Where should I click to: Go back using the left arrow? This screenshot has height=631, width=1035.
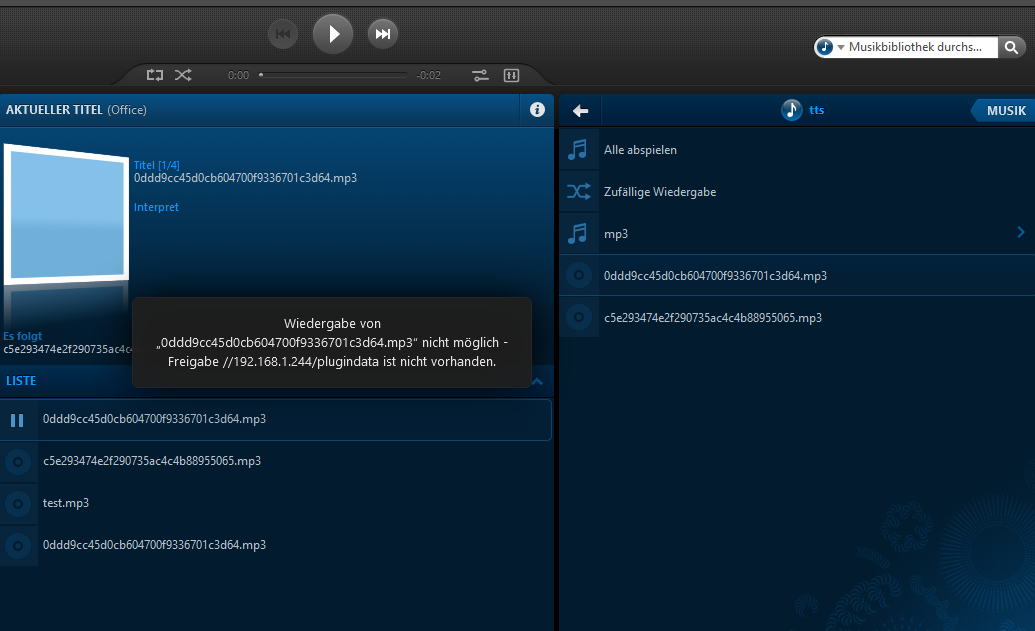click(x=580, y=111)
